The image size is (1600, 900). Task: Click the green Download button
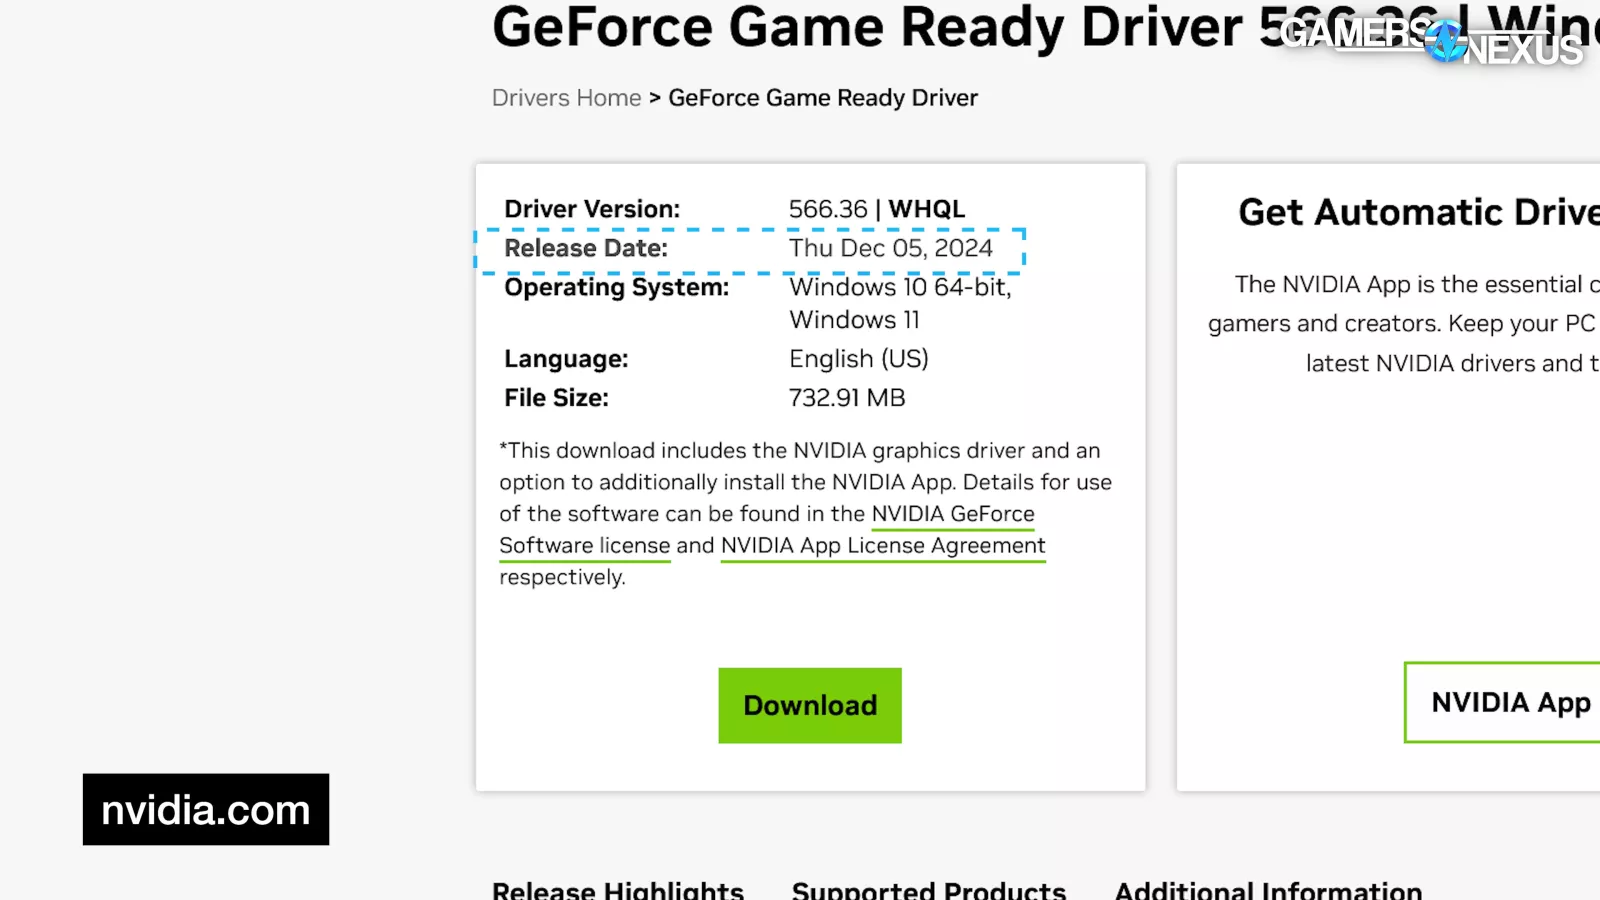(809, 705)
